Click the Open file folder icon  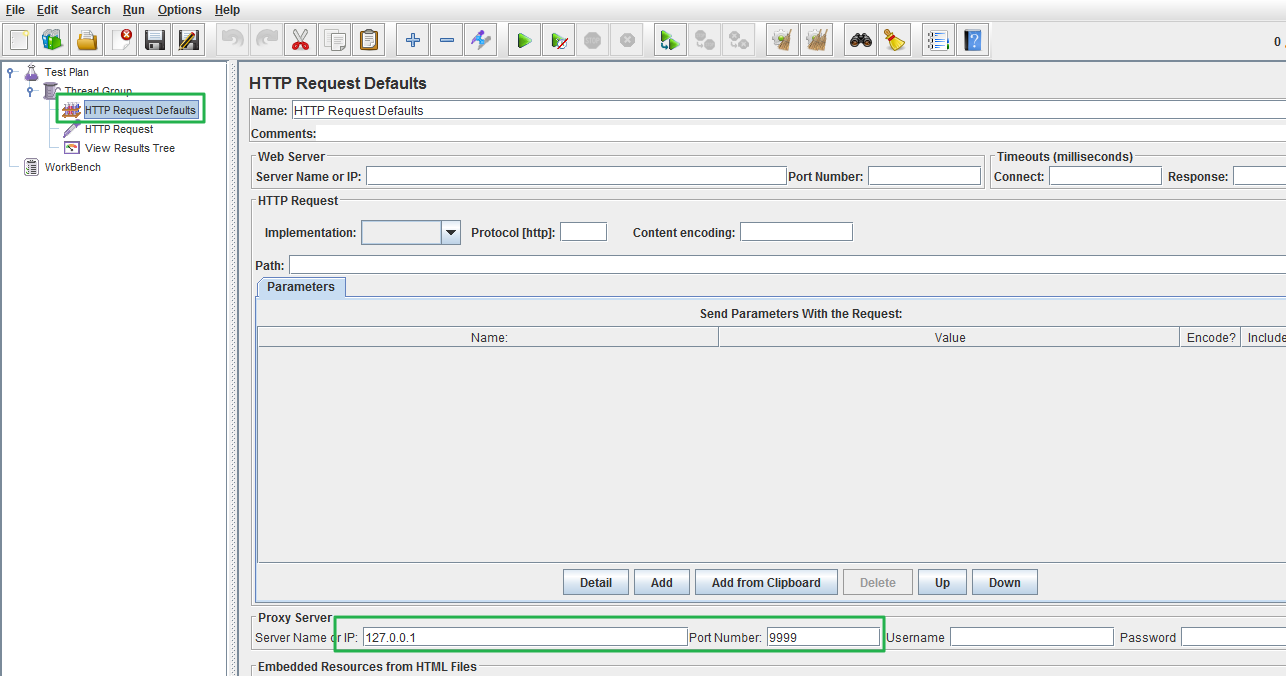click(x=87, y=41)
